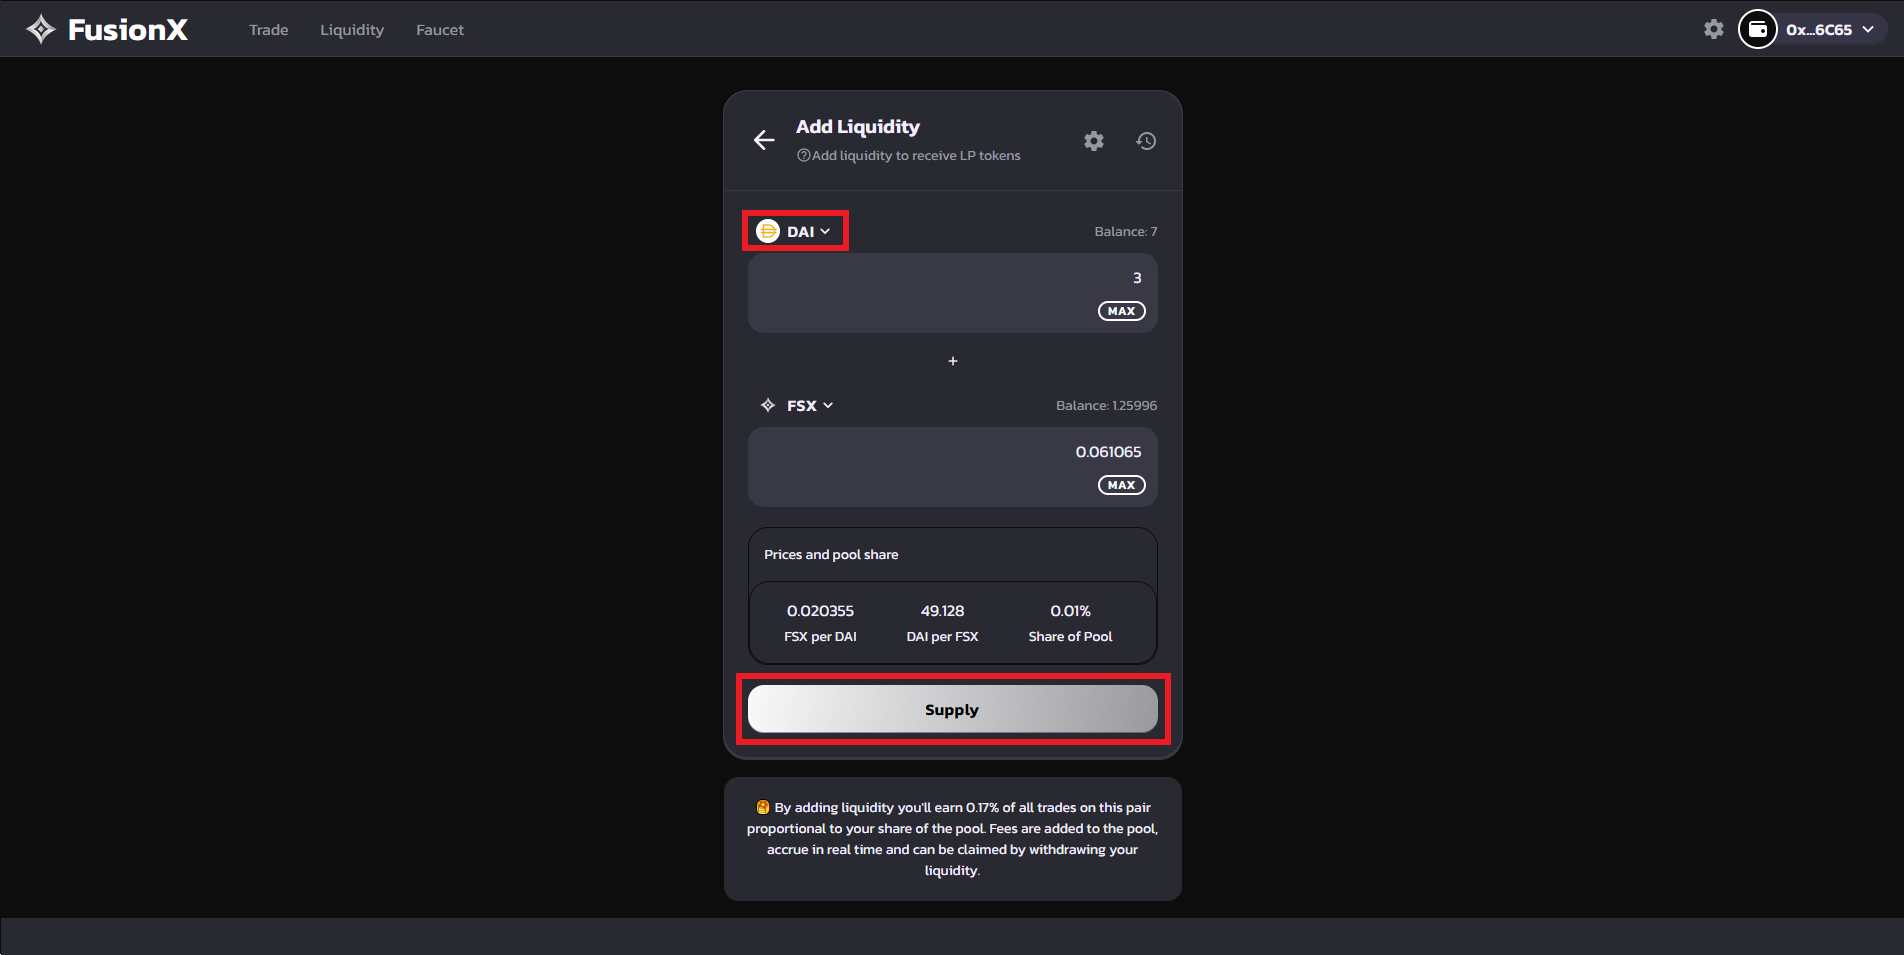The width and height of the screenshot is (1904, 955).
Task: Click MAX for the FSX amount
Action: click(1121, 485)
